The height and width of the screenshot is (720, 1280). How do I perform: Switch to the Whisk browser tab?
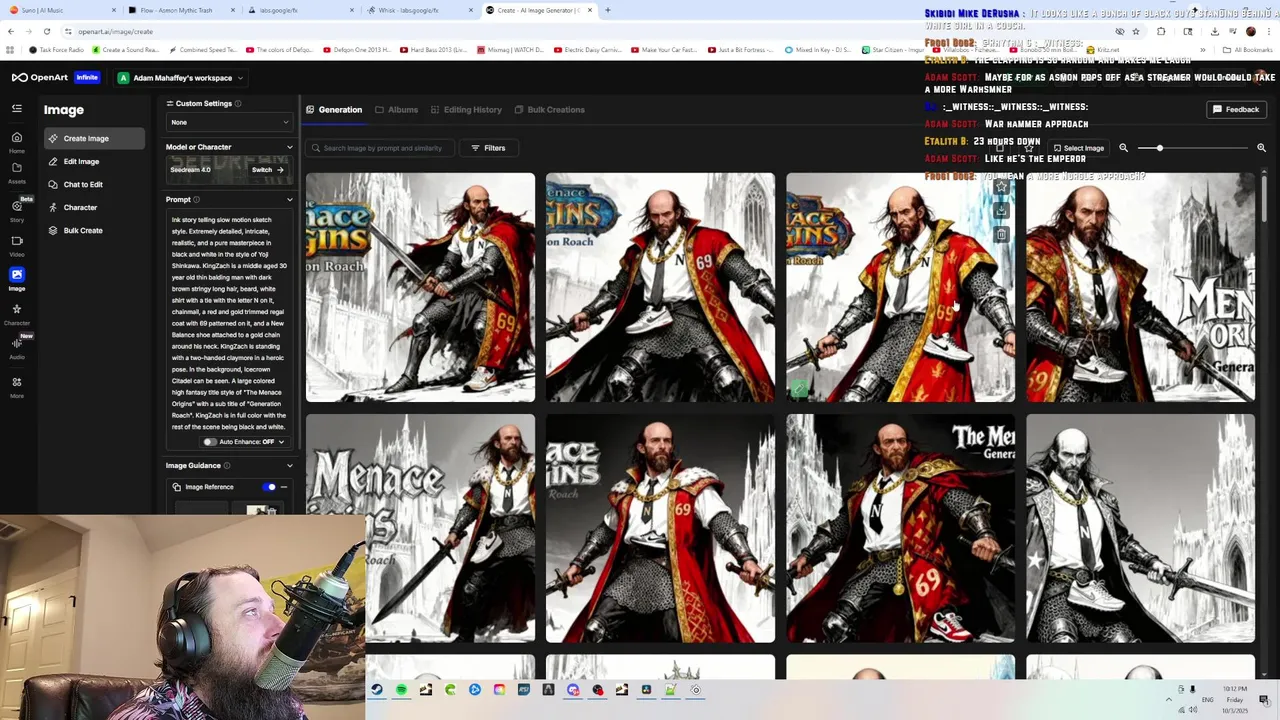click(418, 10)
